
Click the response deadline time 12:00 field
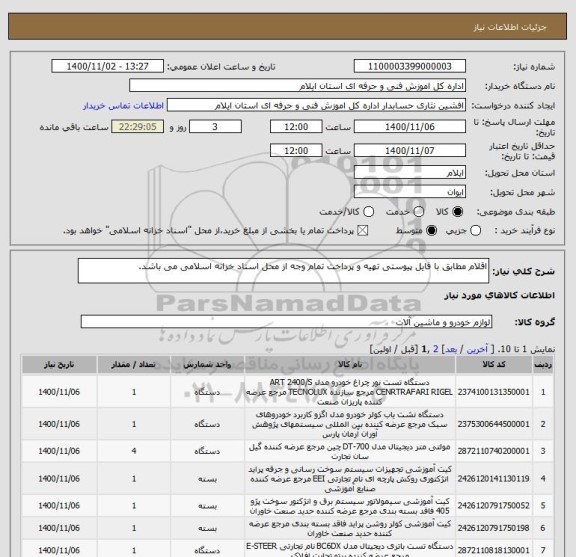point(296,127)
